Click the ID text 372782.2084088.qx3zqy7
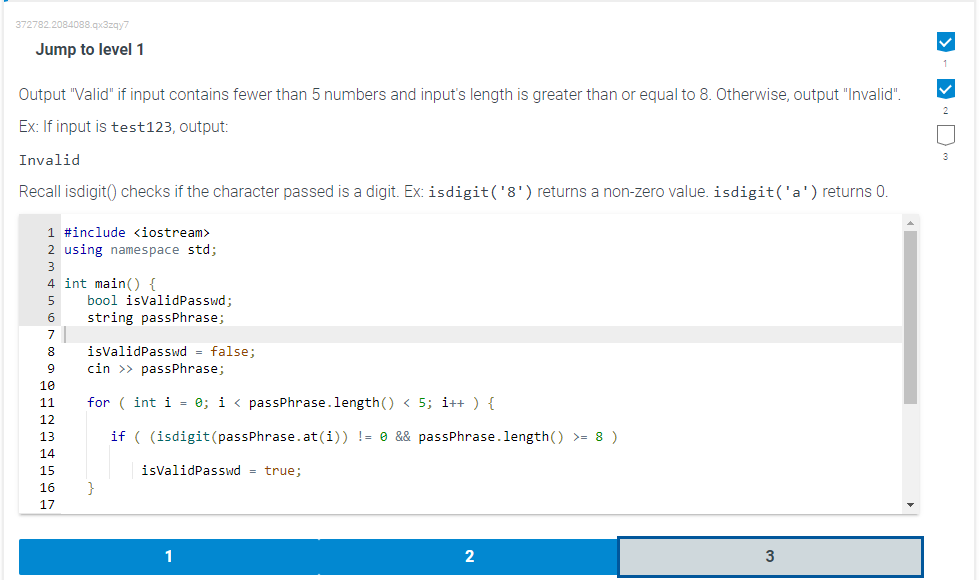The height and width of the screenshot is (588, 979). pyautogui.click(x=72, y=24)
